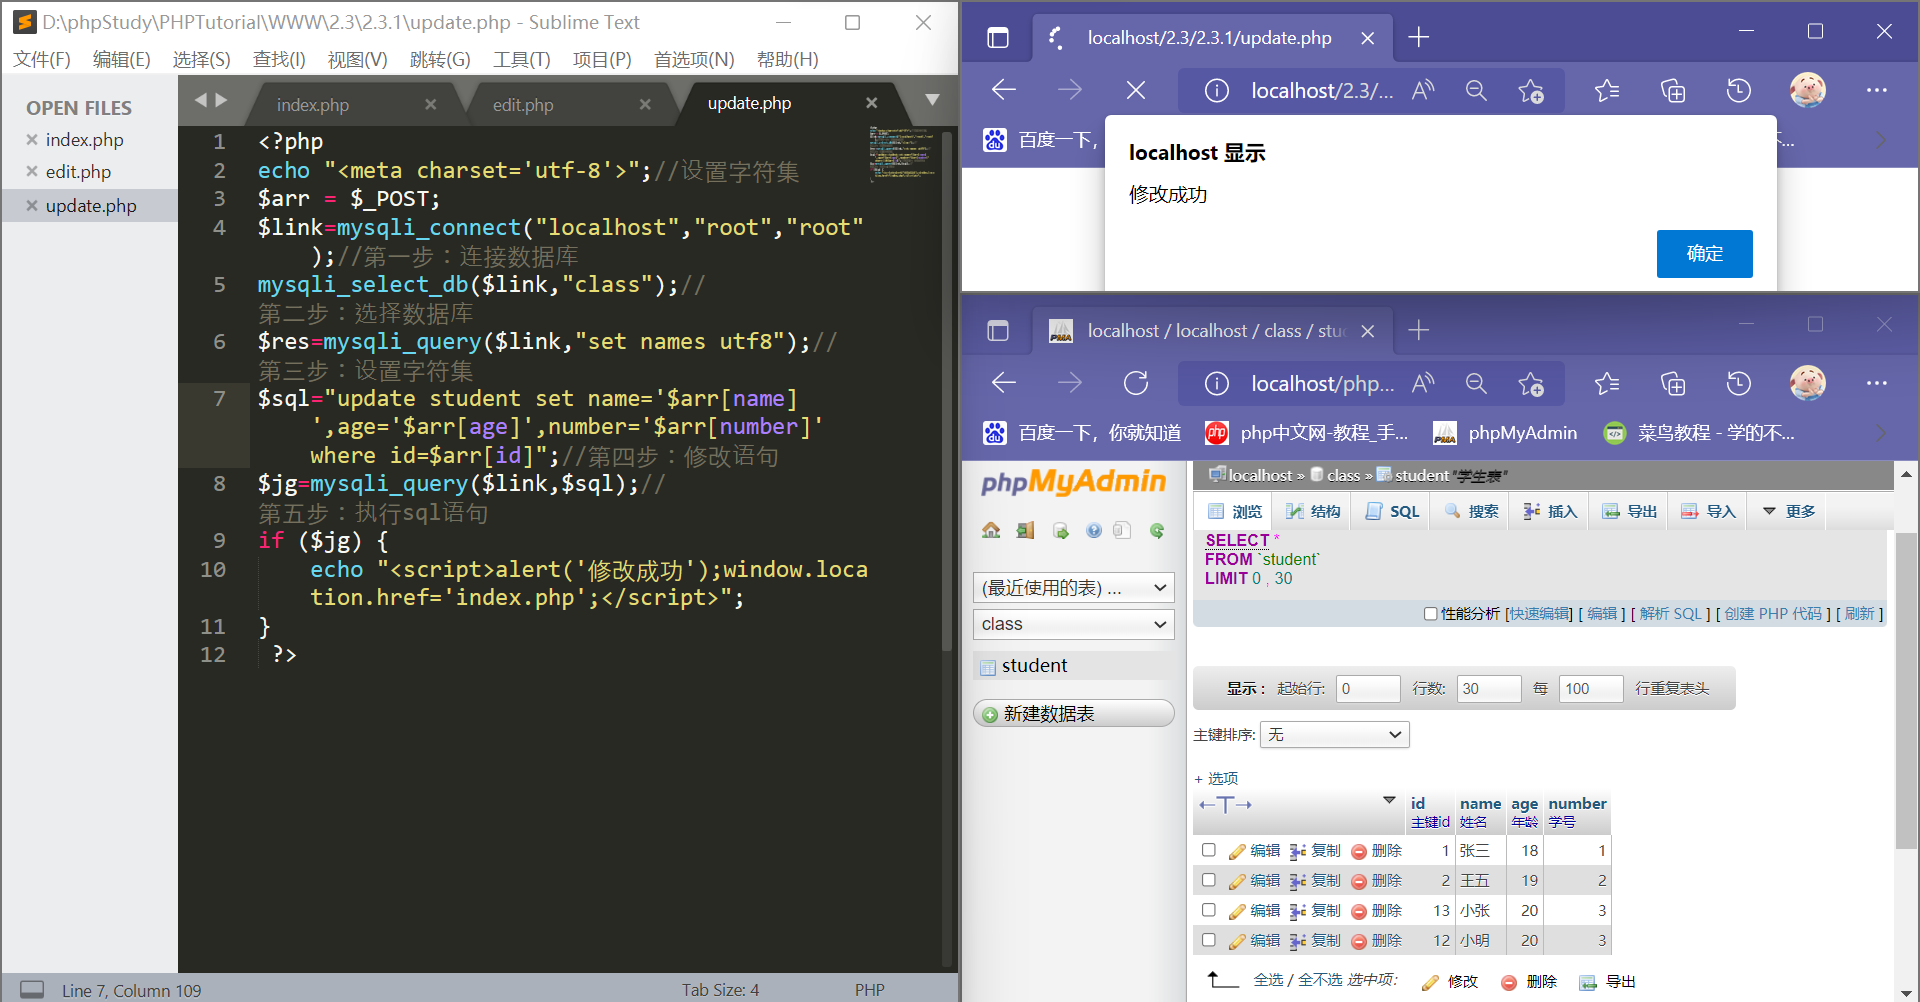
Task: Click phpMyAdmin logout icon in sidebar
Action: coord(1025,530)
